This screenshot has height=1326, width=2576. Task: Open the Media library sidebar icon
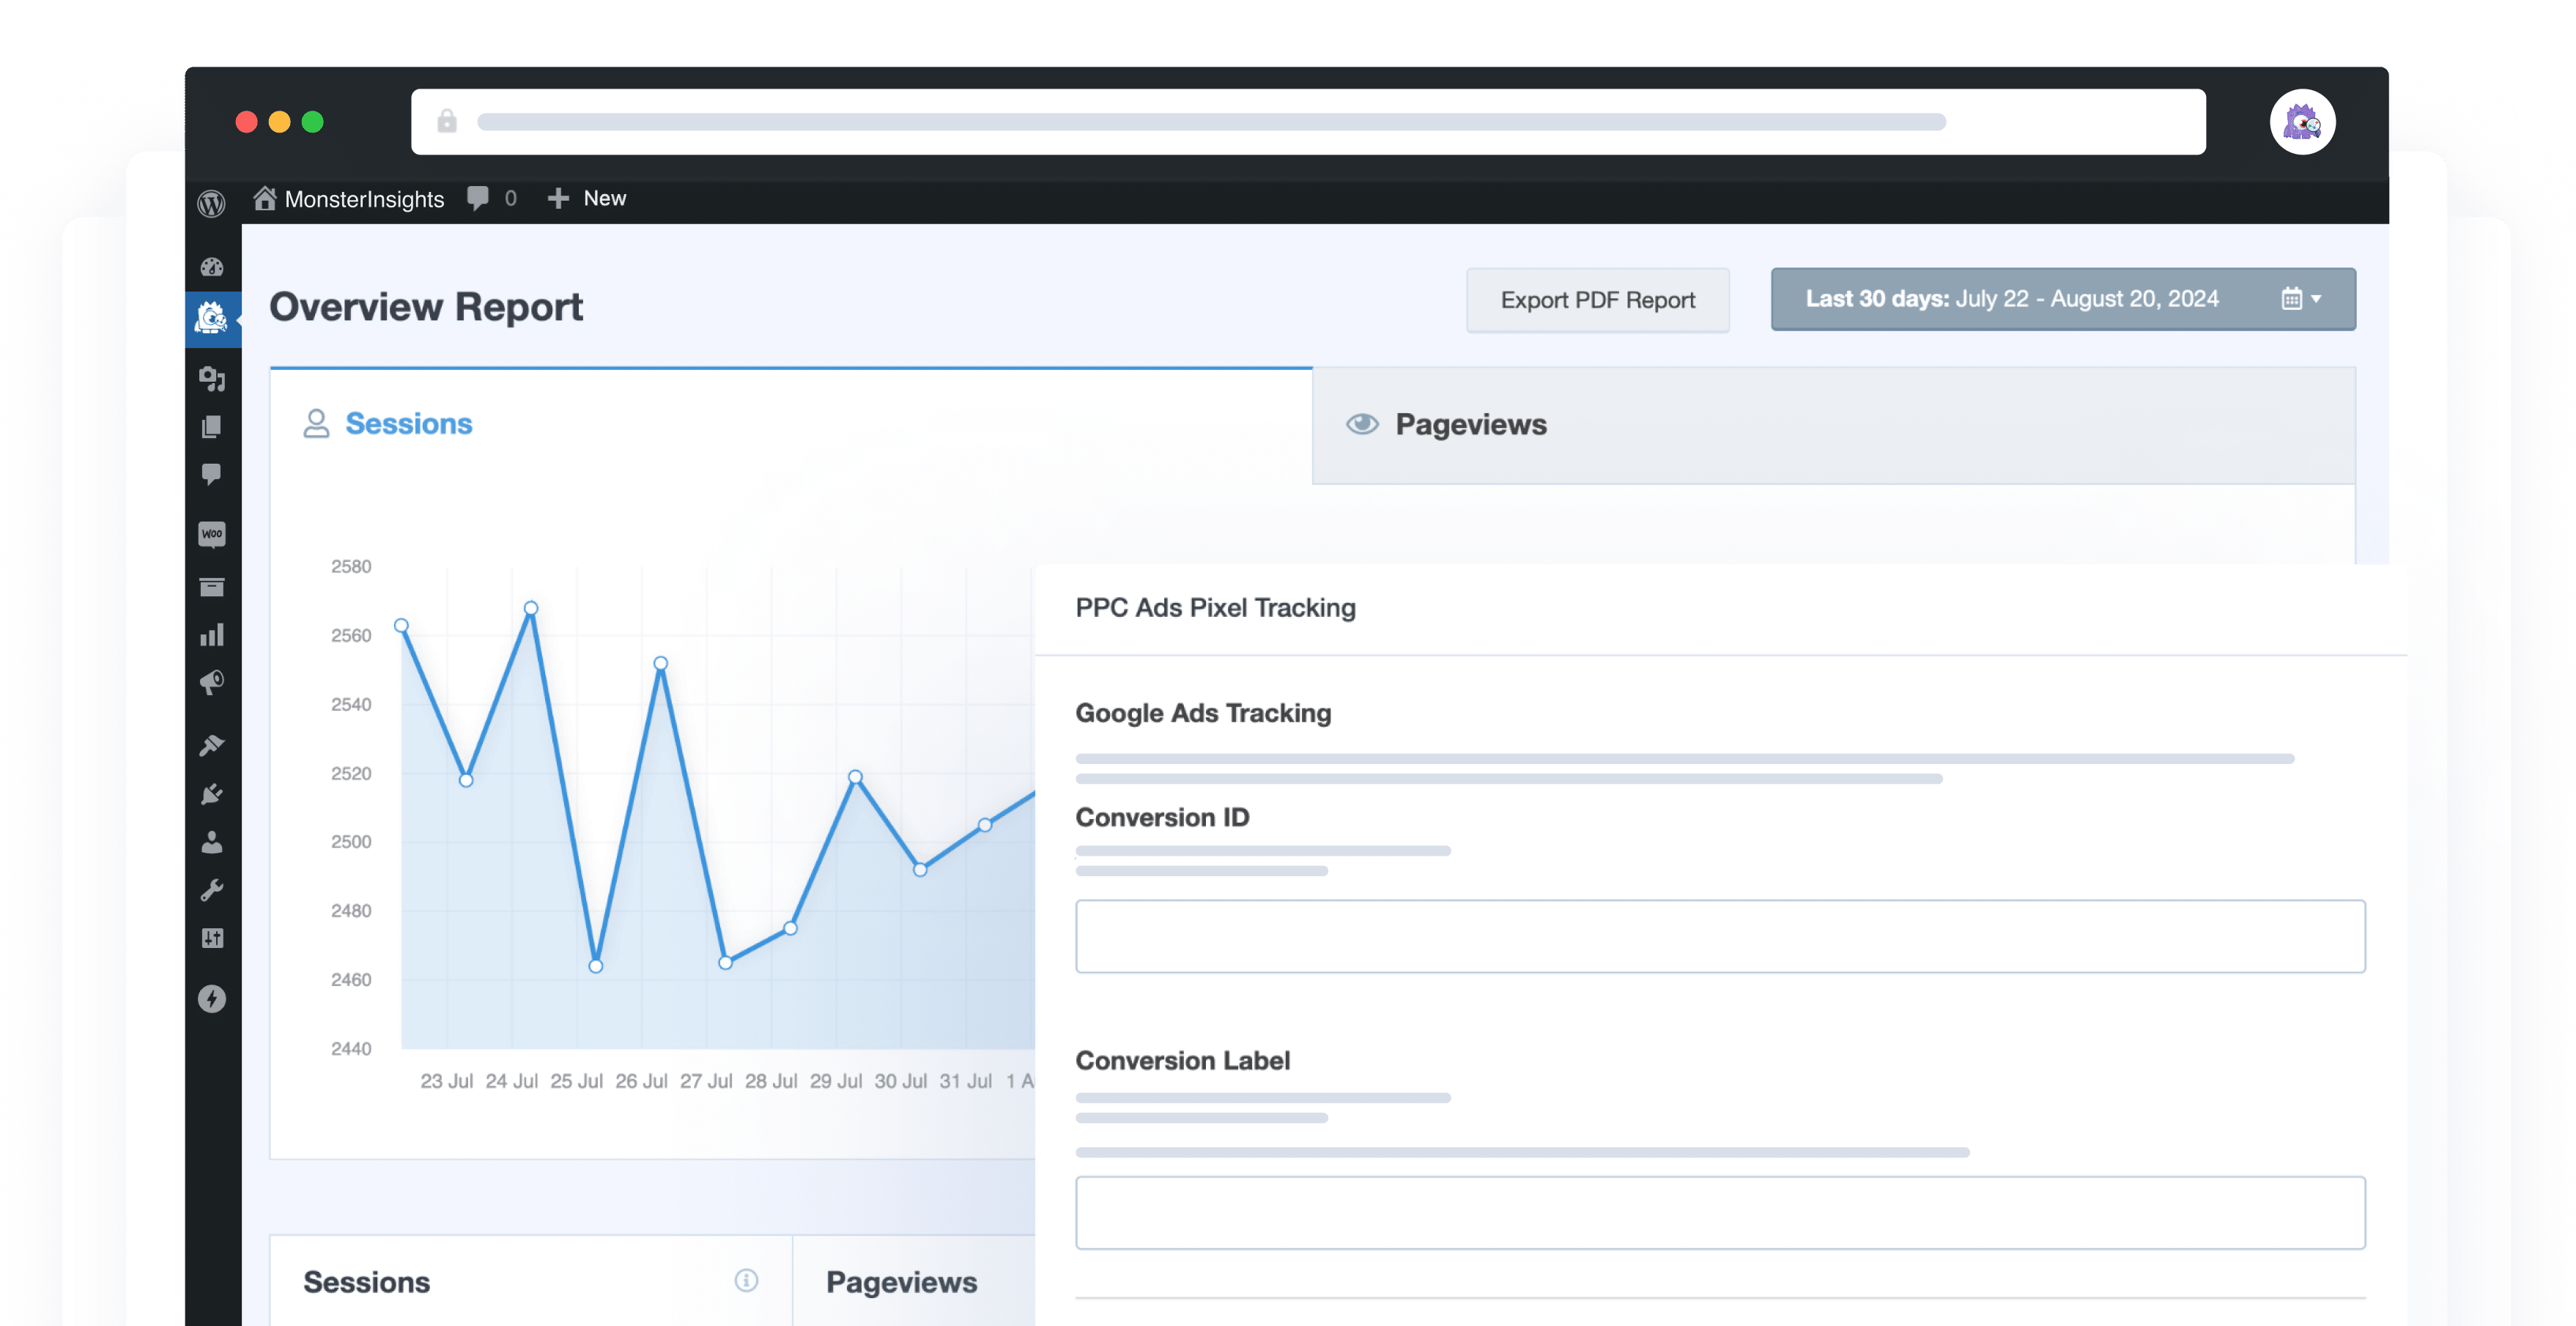(212, 379)
